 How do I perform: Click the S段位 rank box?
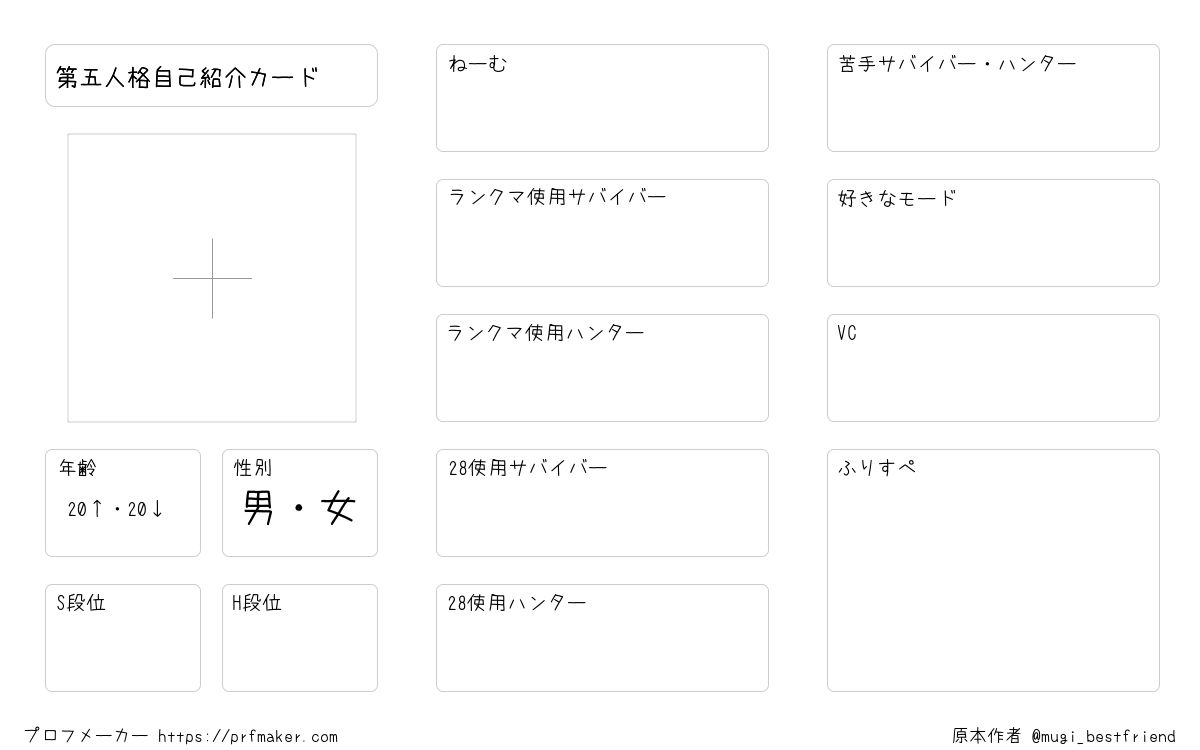[123, 638]
